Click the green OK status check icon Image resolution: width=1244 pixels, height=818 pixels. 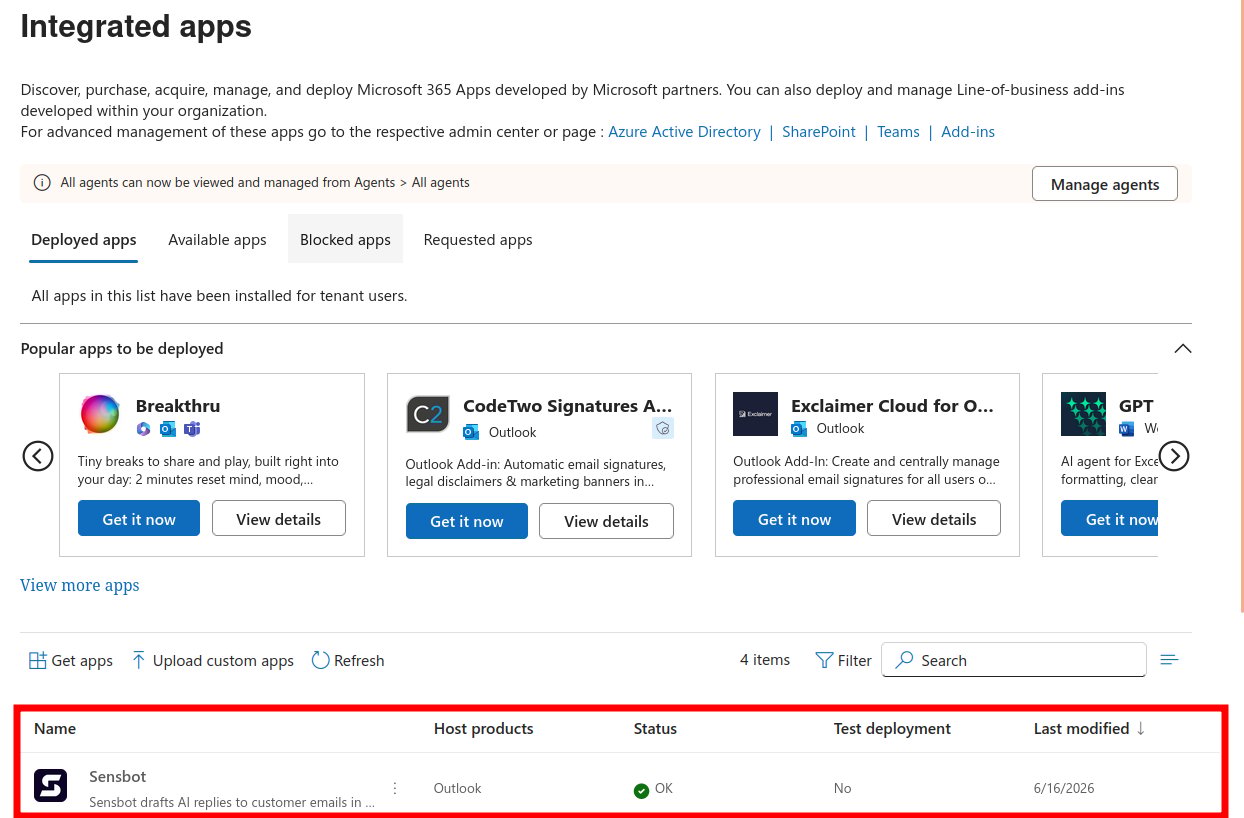pos(641,790)
